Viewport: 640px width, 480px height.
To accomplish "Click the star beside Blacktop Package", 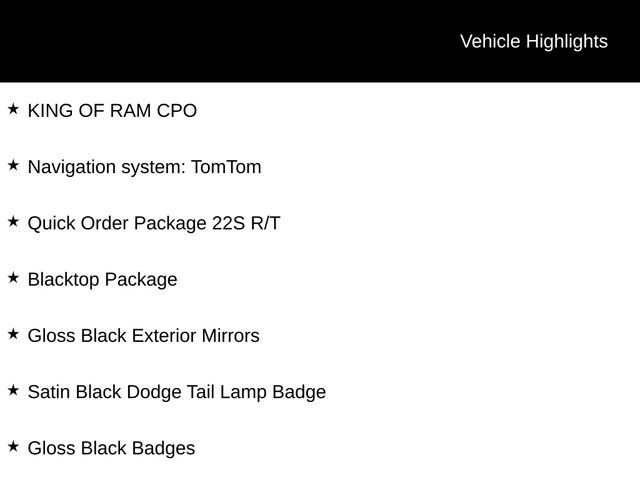I will pos(13,278).
